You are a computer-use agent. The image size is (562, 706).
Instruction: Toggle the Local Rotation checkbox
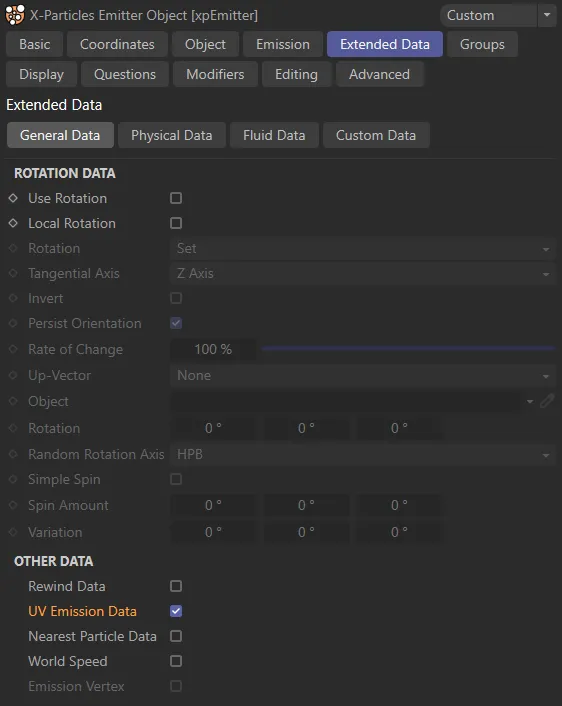tap(176, 223)
